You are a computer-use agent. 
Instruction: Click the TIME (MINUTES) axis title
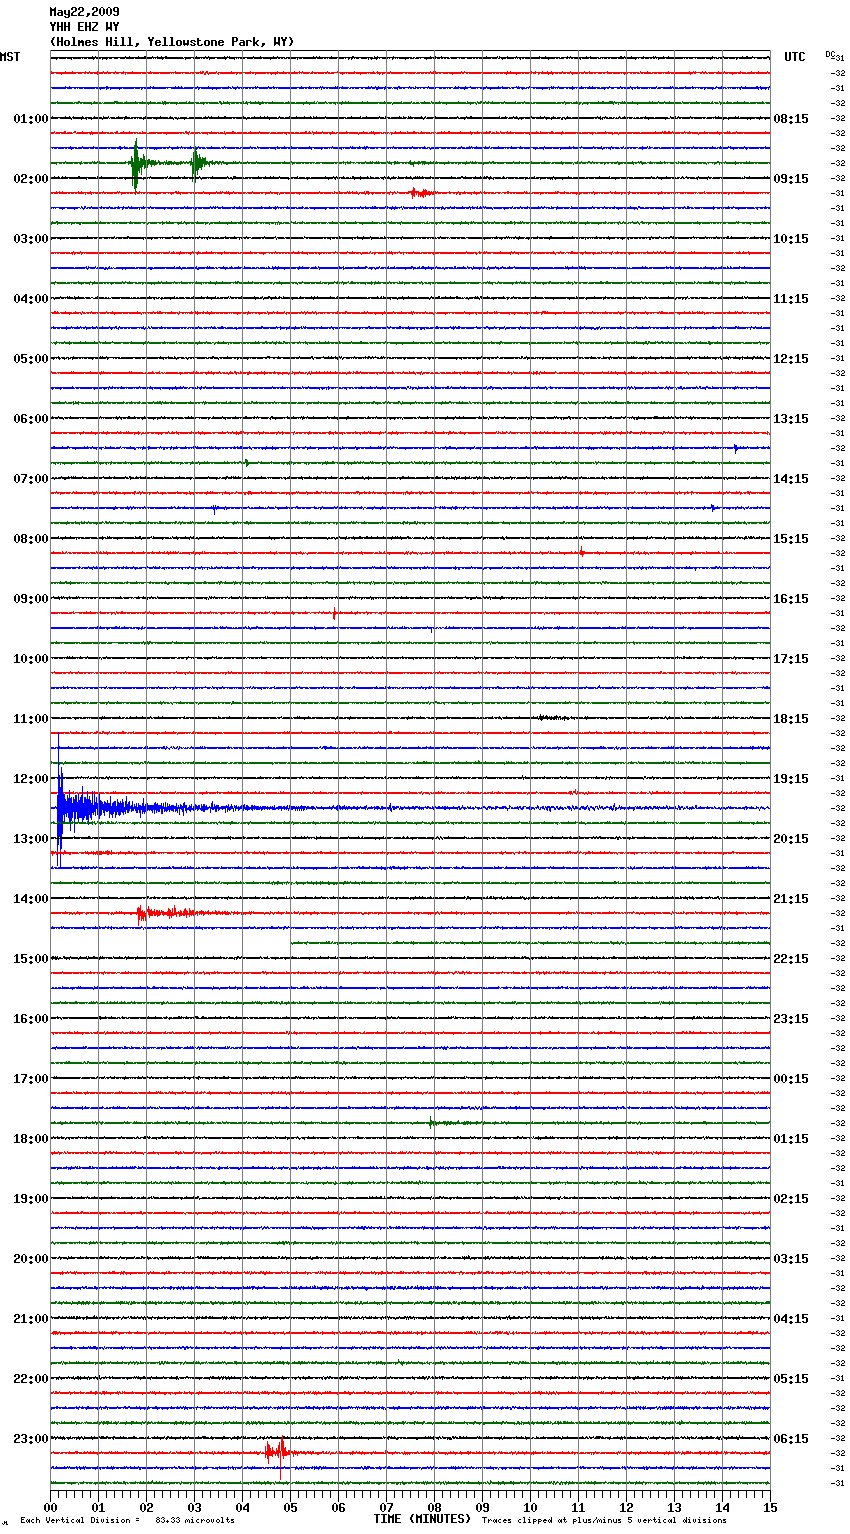point(422,1519)
